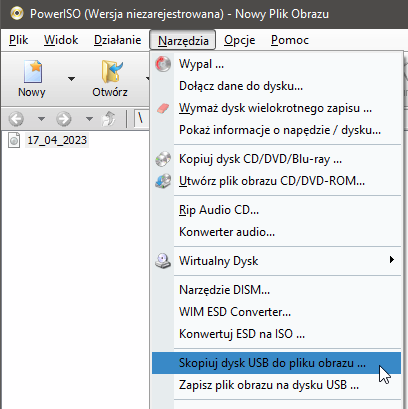Open the back-history dropdown arrow
The height and width of the screenshot is (409, 408).
tap(41, 118)
